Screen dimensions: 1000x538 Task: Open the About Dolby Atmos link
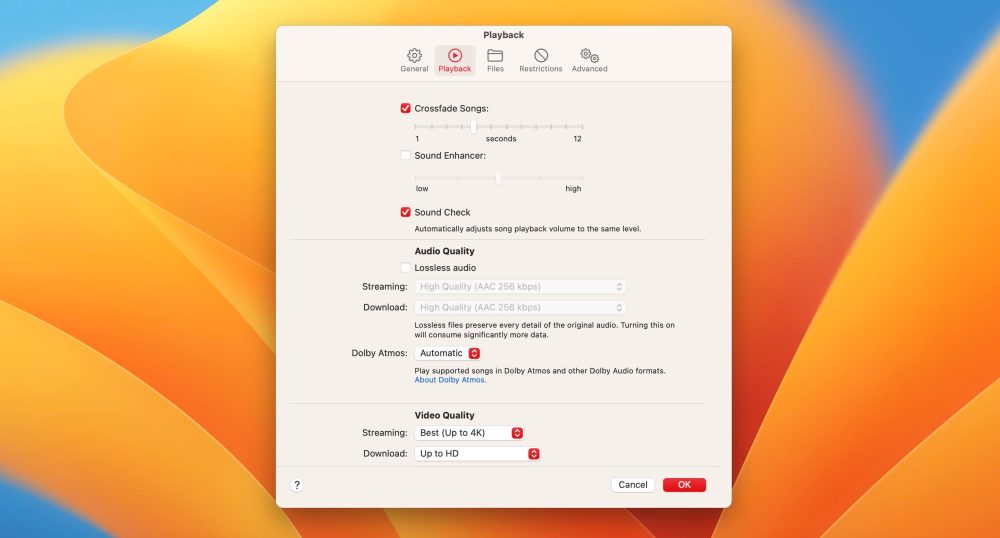450,380
